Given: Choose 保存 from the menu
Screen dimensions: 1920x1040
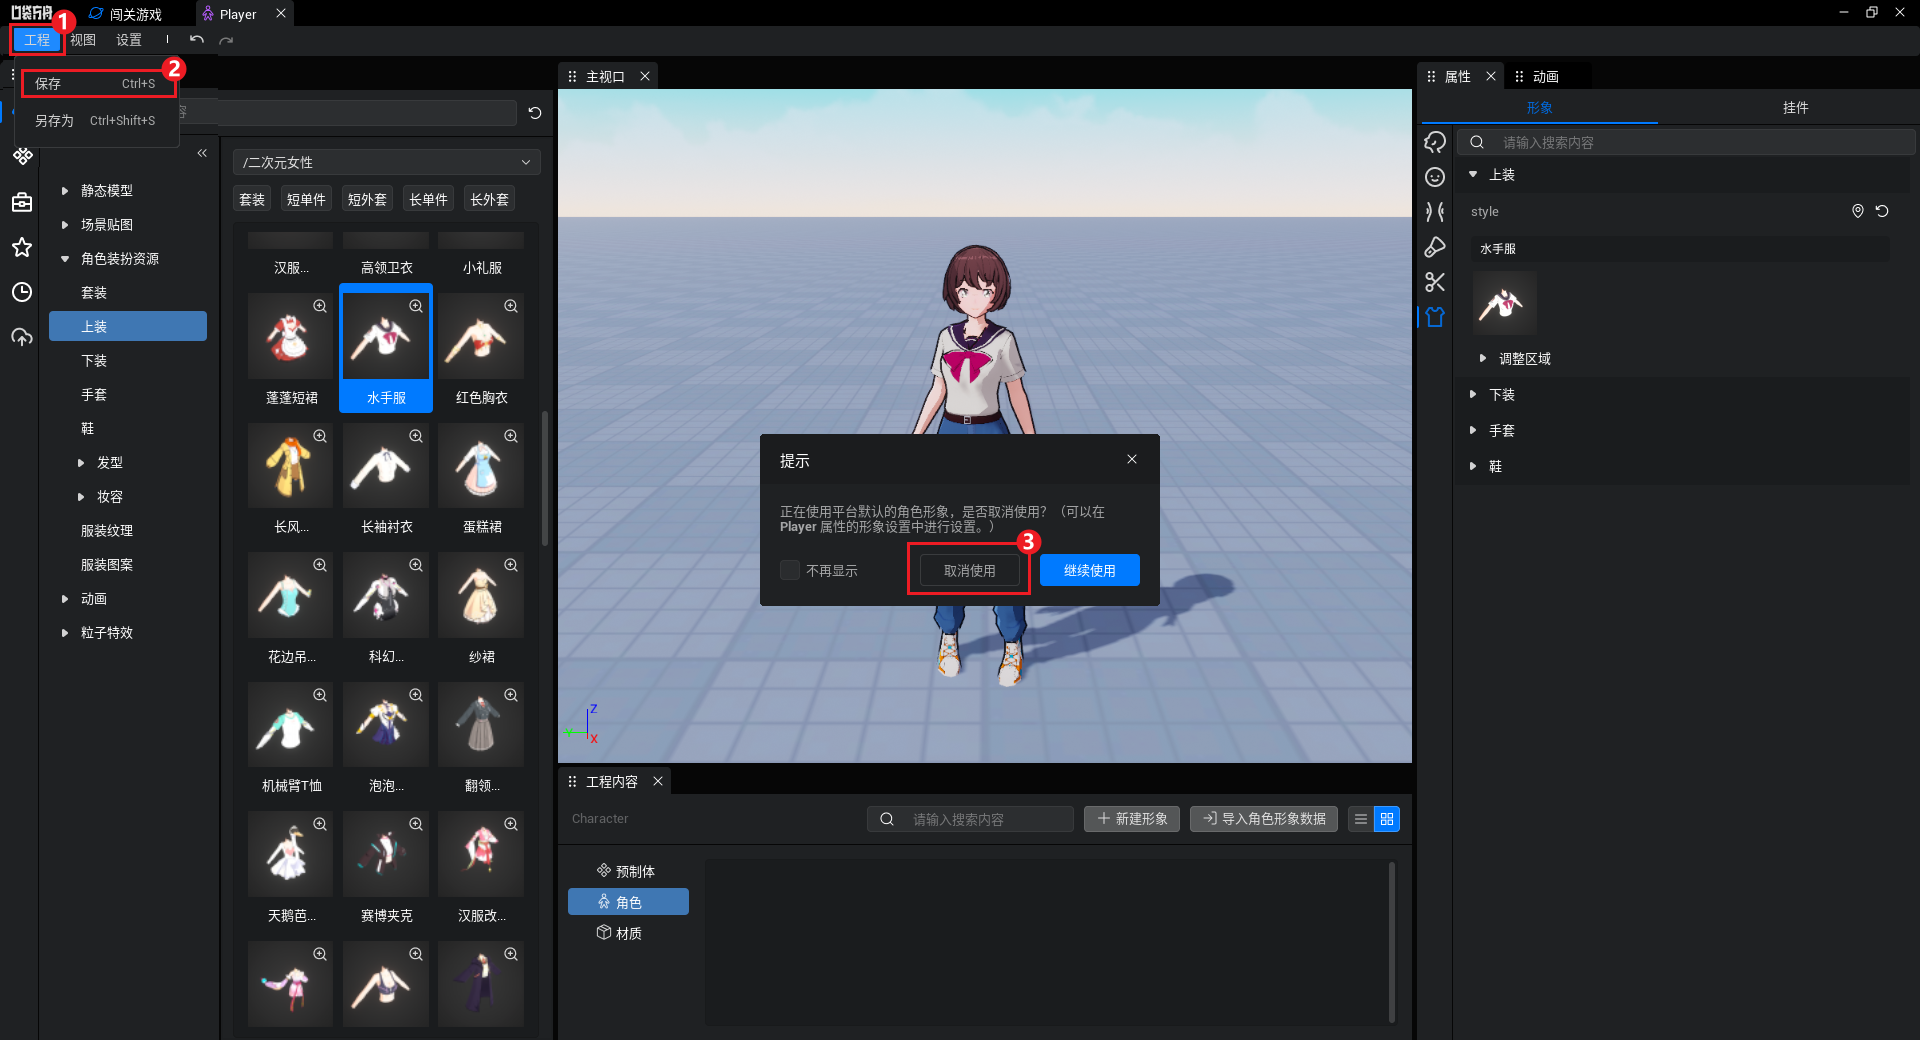Looking at the screenshot, I should click(x=97, y=83).
